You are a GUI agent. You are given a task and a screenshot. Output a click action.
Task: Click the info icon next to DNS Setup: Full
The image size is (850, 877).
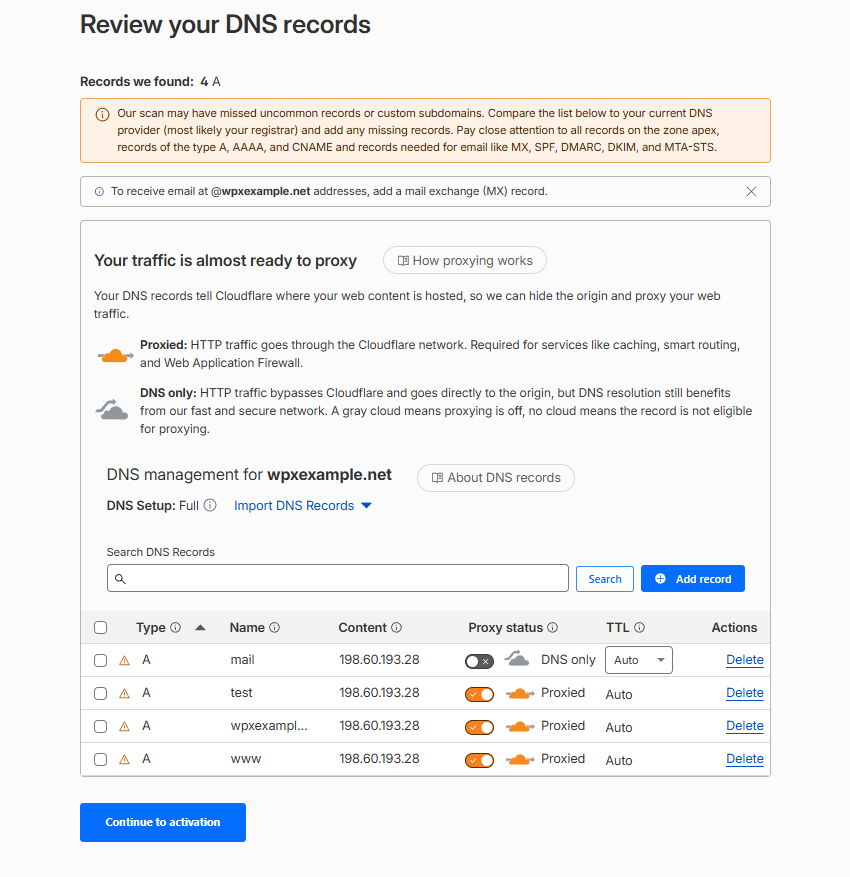tap(210, 505)
